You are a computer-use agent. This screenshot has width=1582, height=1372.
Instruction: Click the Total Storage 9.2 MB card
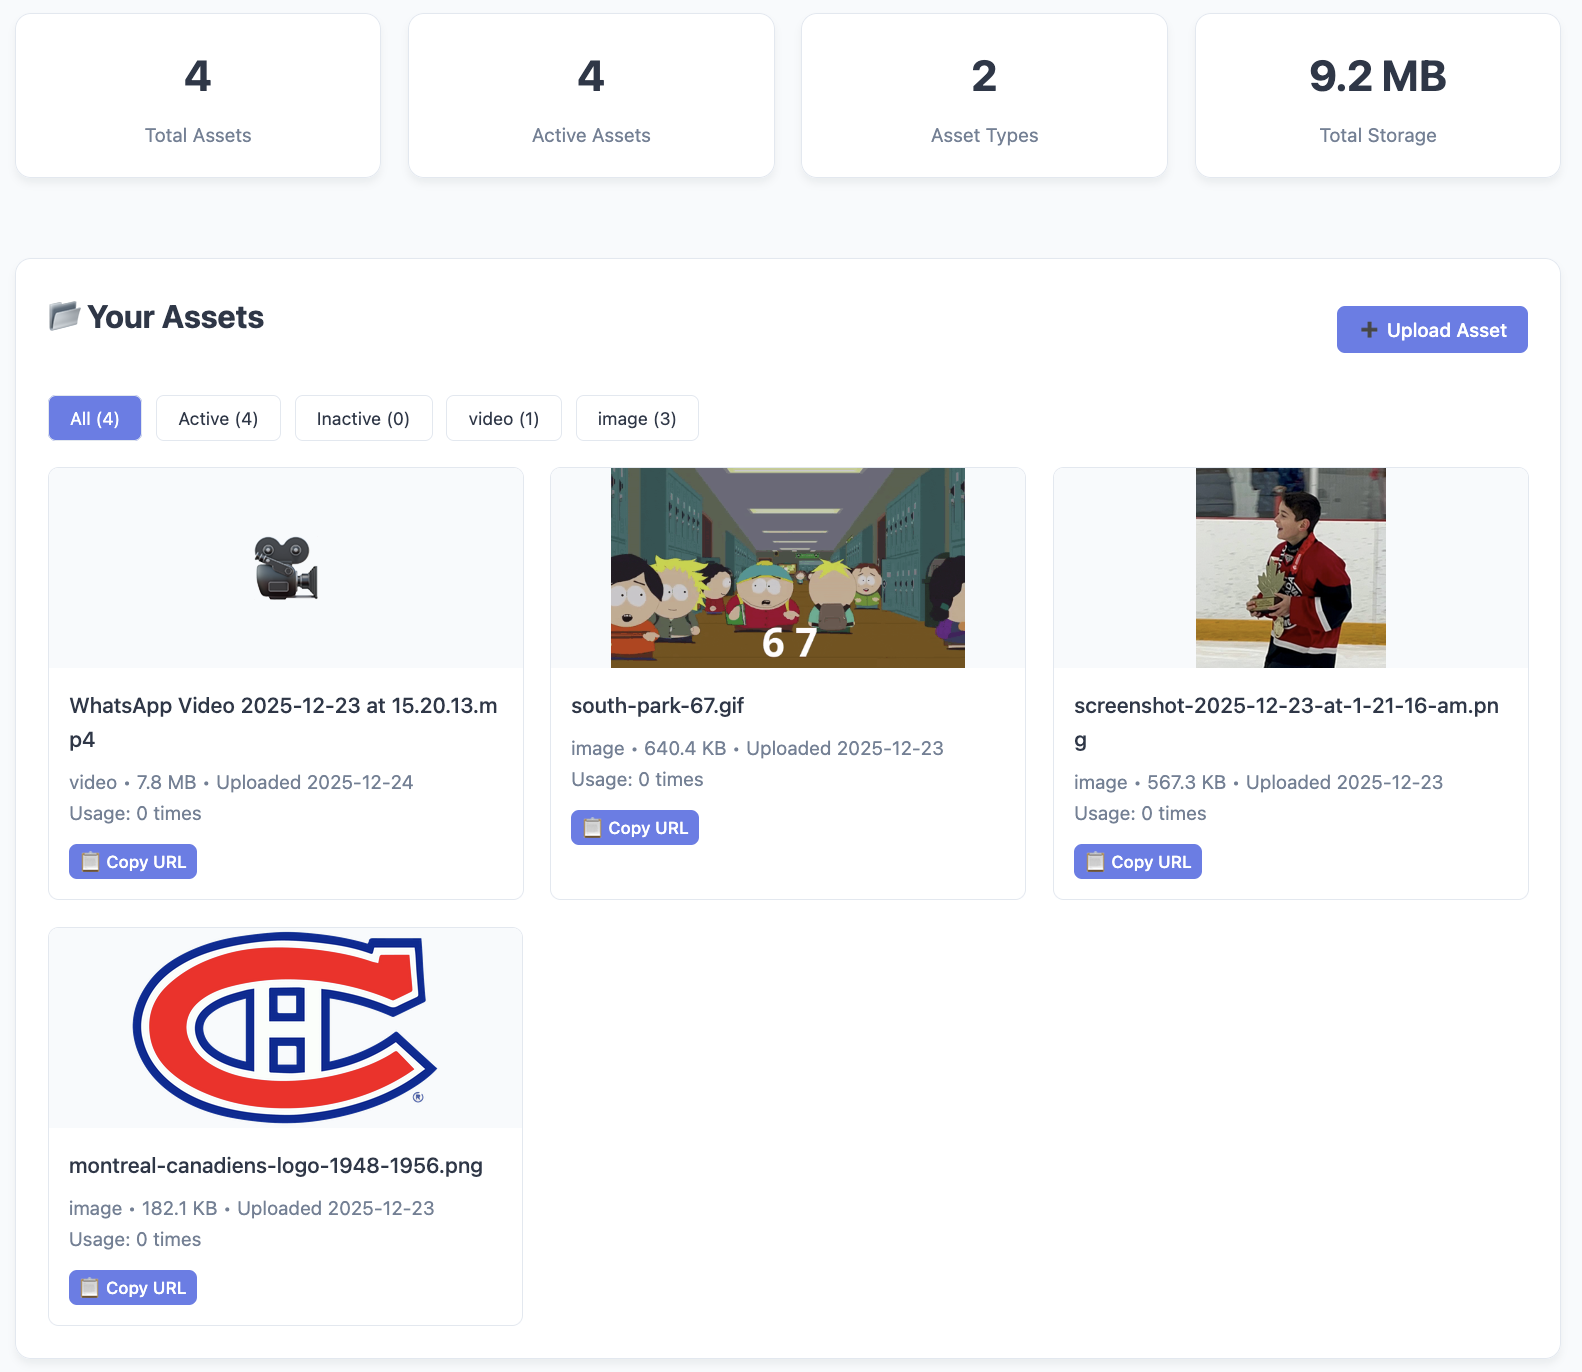(x=1377, y=96)
